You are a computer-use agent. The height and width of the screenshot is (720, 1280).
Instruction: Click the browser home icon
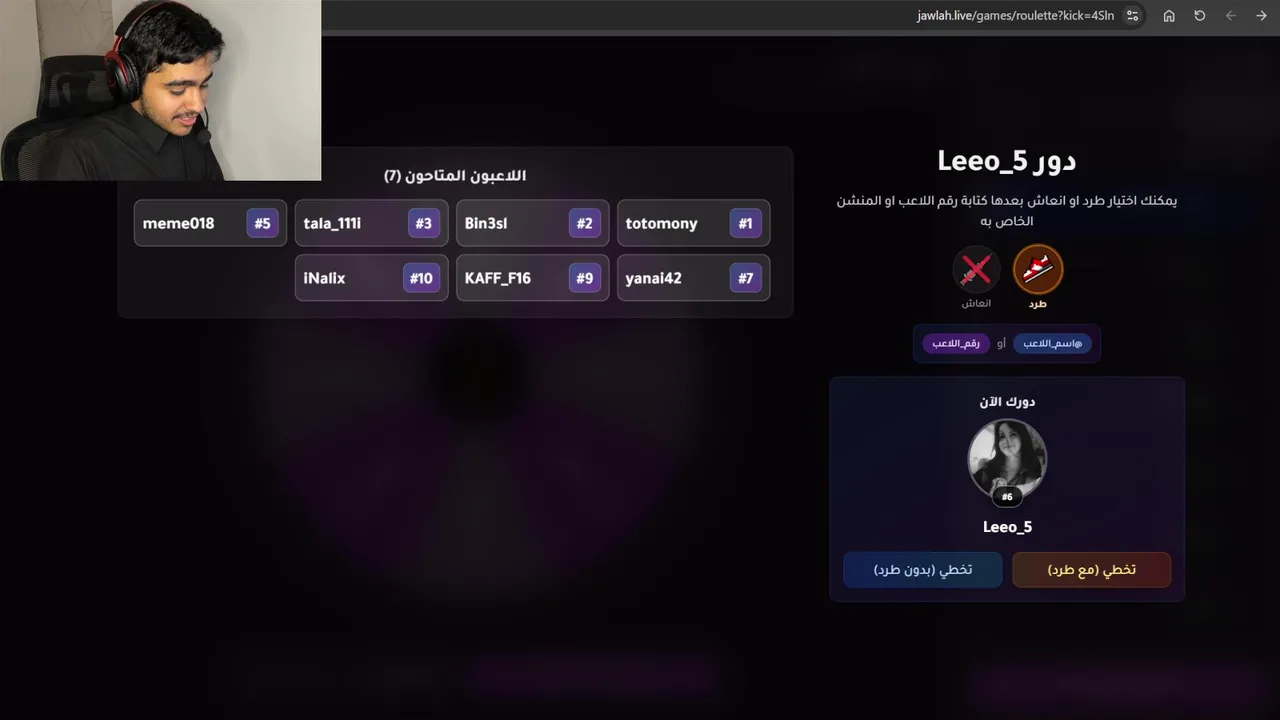(1169, 16)
